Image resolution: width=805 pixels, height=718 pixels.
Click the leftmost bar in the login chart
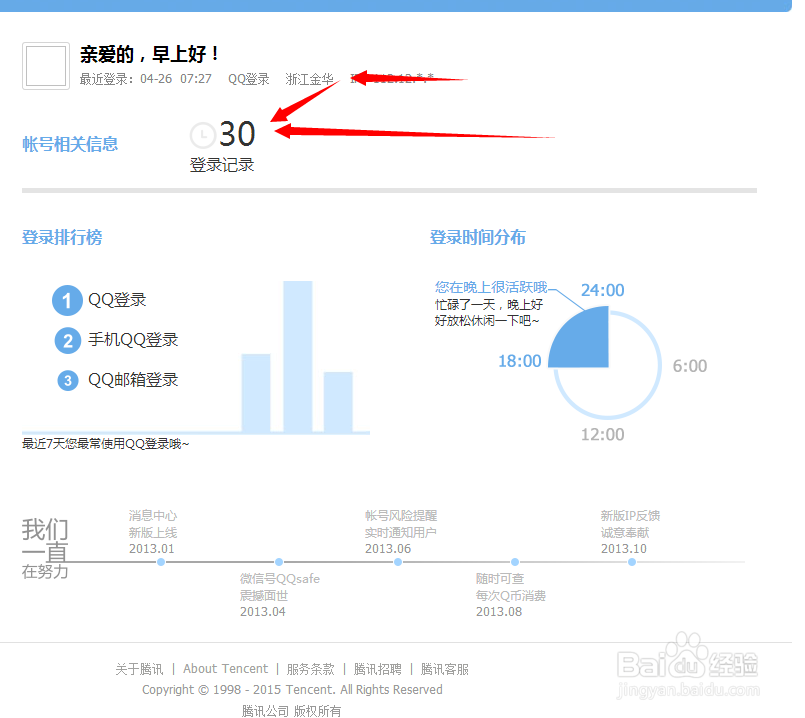[x=256, y=393]
